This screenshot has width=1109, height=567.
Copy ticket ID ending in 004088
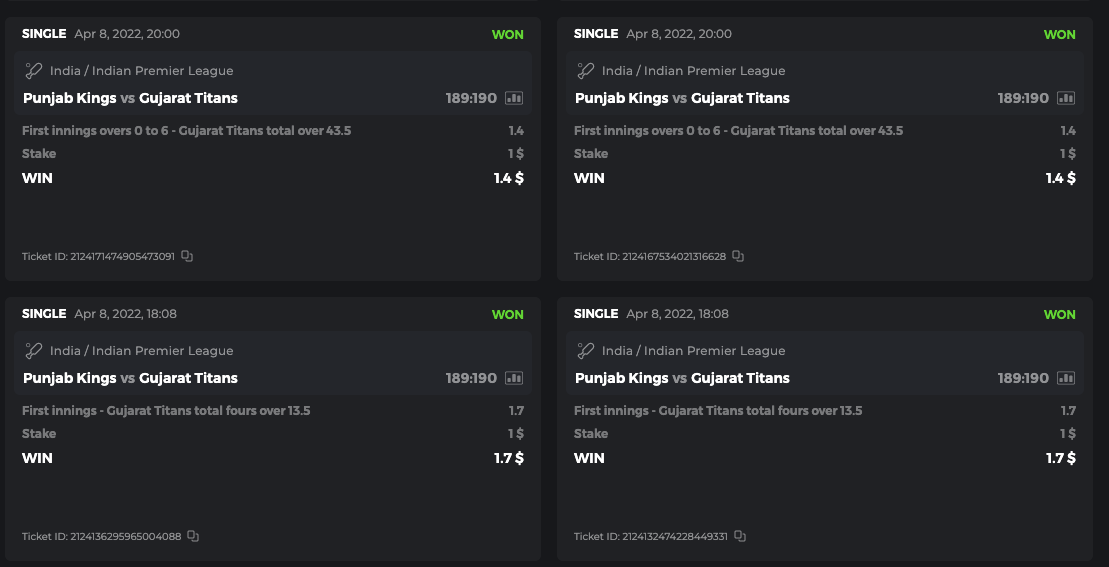pos(193,537)
